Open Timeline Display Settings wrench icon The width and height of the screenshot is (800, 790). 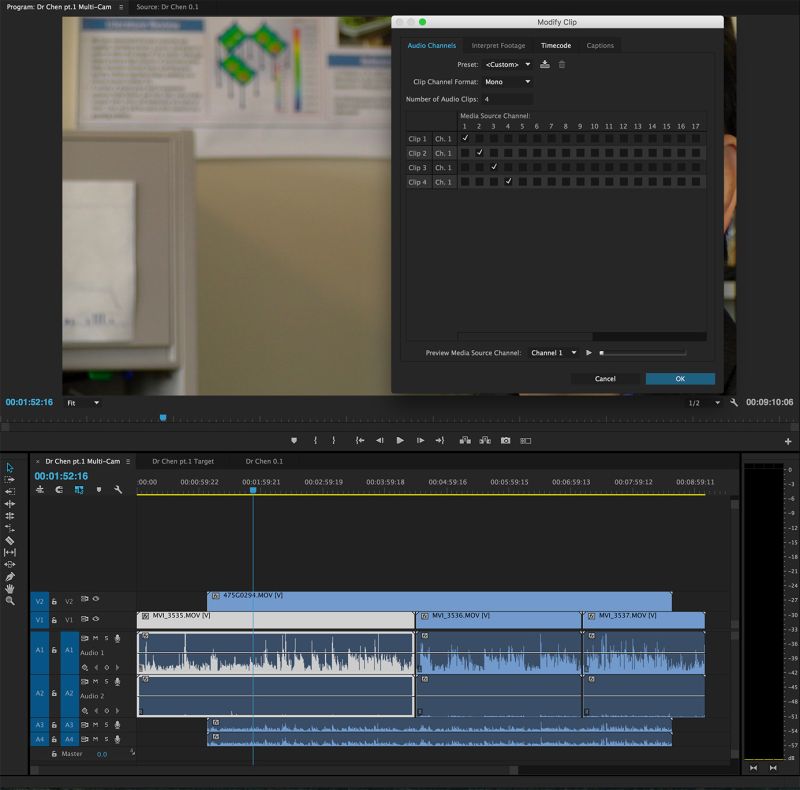[x=117, y=487]
